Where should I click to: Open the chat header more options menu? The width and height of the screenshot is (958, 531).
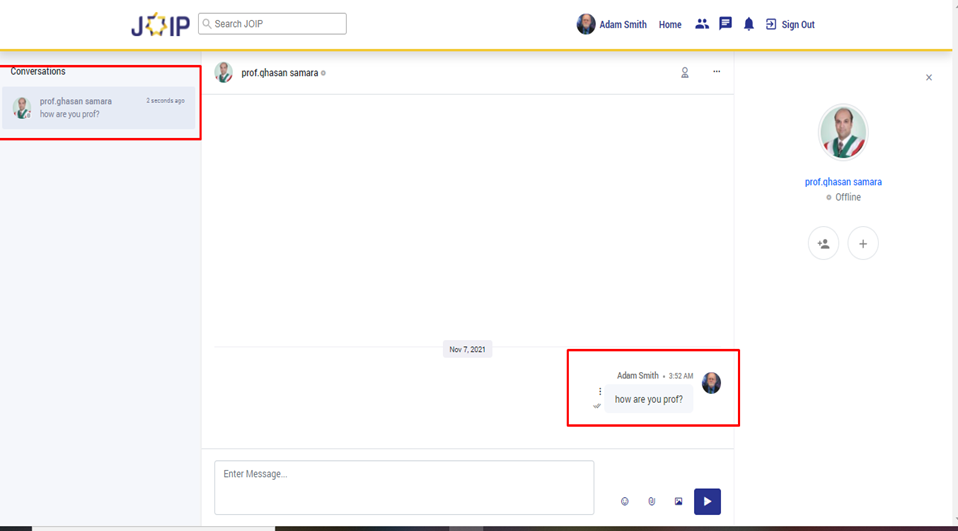coord(717,71)
